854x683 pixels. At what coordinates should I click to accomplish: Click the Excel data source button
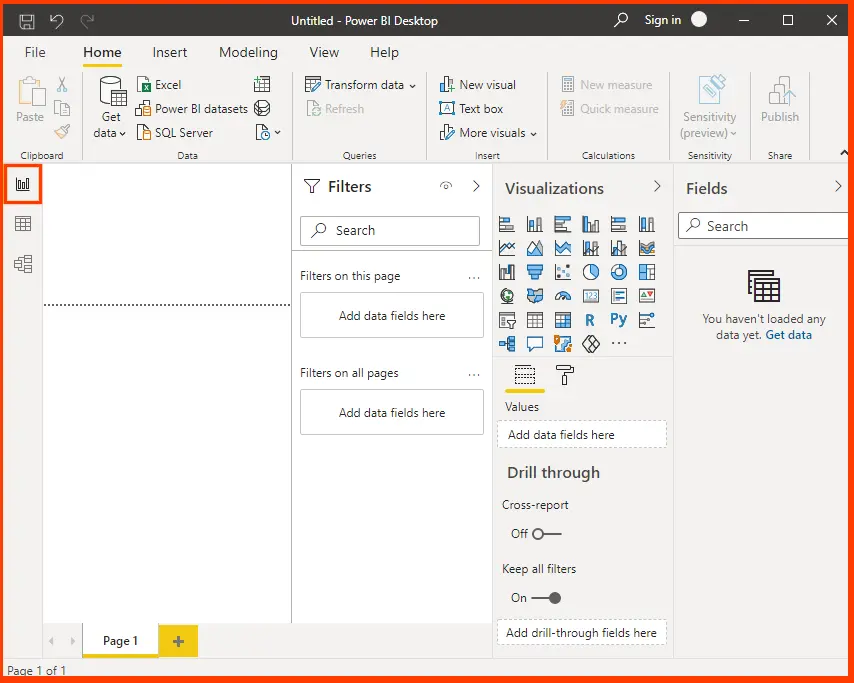tap(158, 85)
